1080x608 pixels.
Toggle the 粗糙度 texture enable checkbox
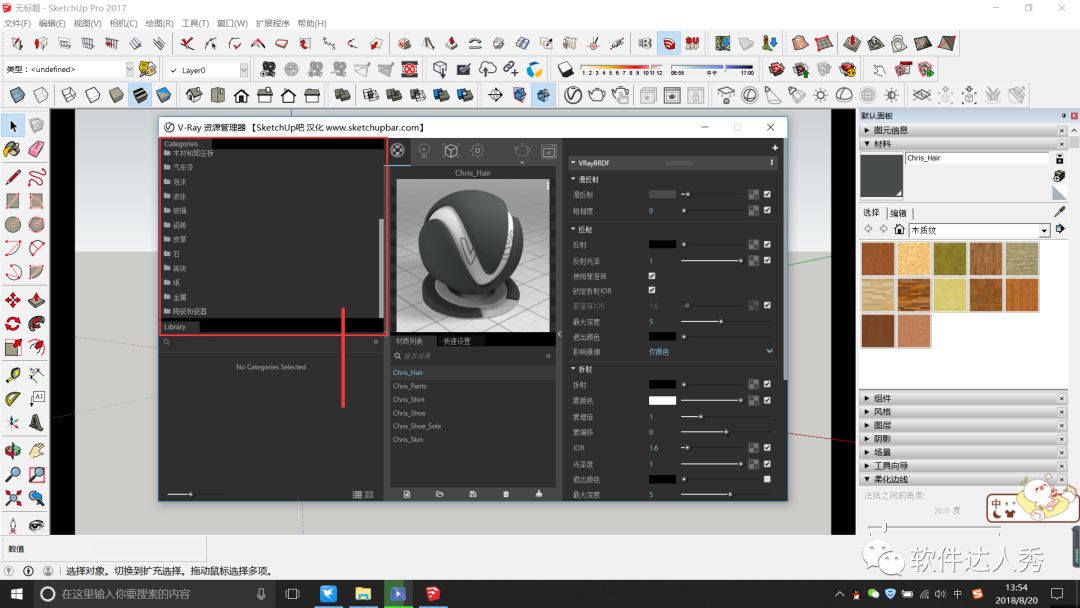[767, 210]
